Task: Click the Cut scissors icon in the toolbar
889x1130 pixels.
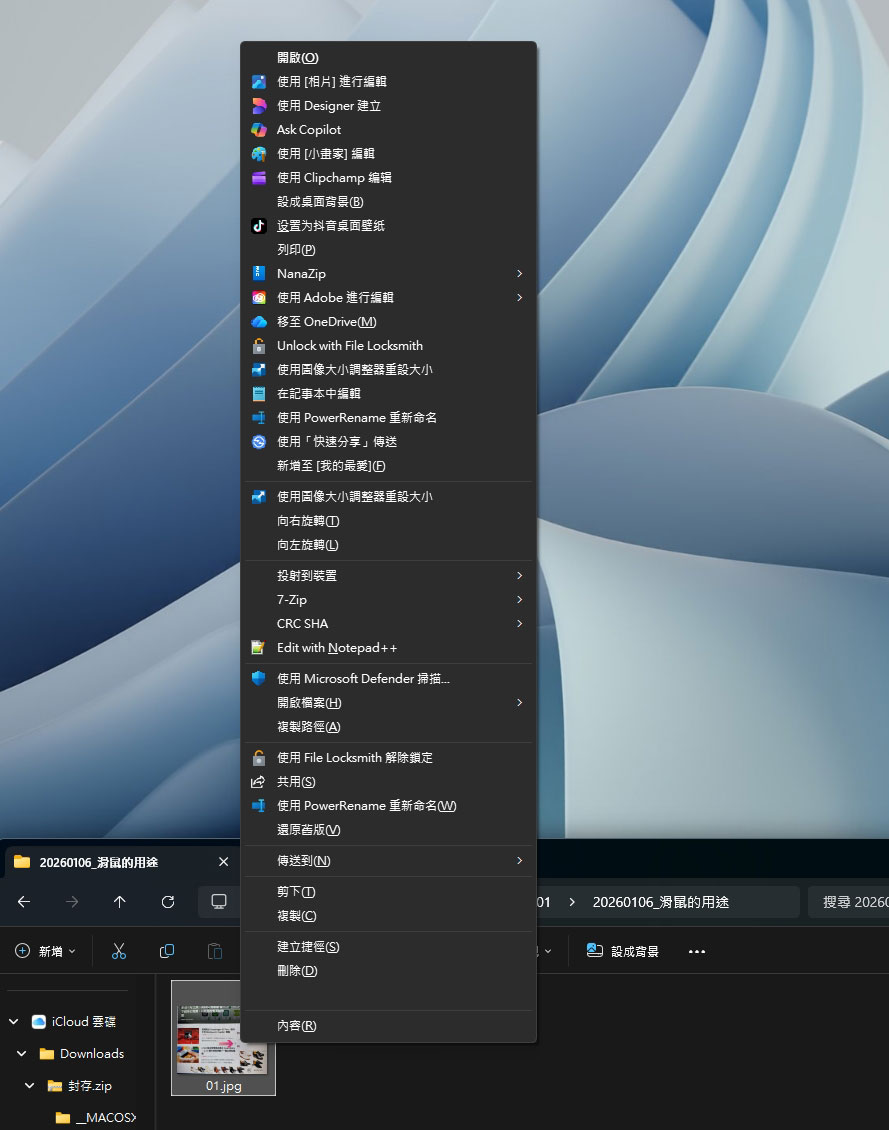Action: click(x=118, y=951)
